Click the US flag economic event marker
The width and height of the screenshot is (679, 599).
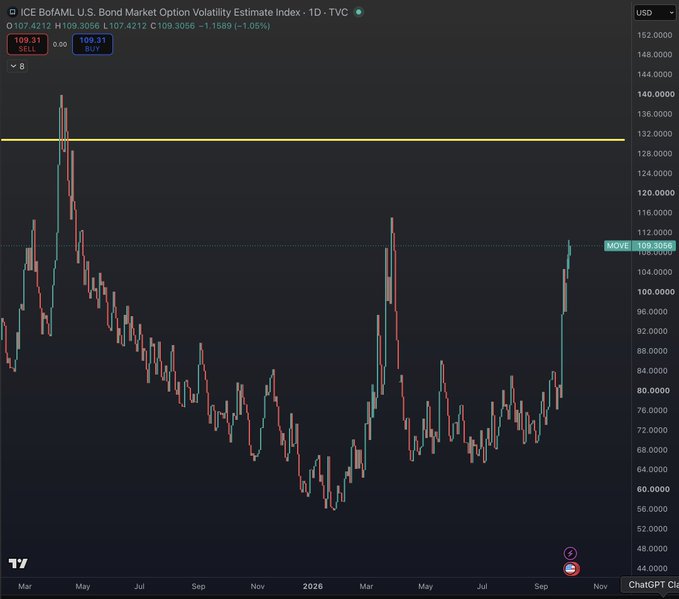tap(571, 569)
